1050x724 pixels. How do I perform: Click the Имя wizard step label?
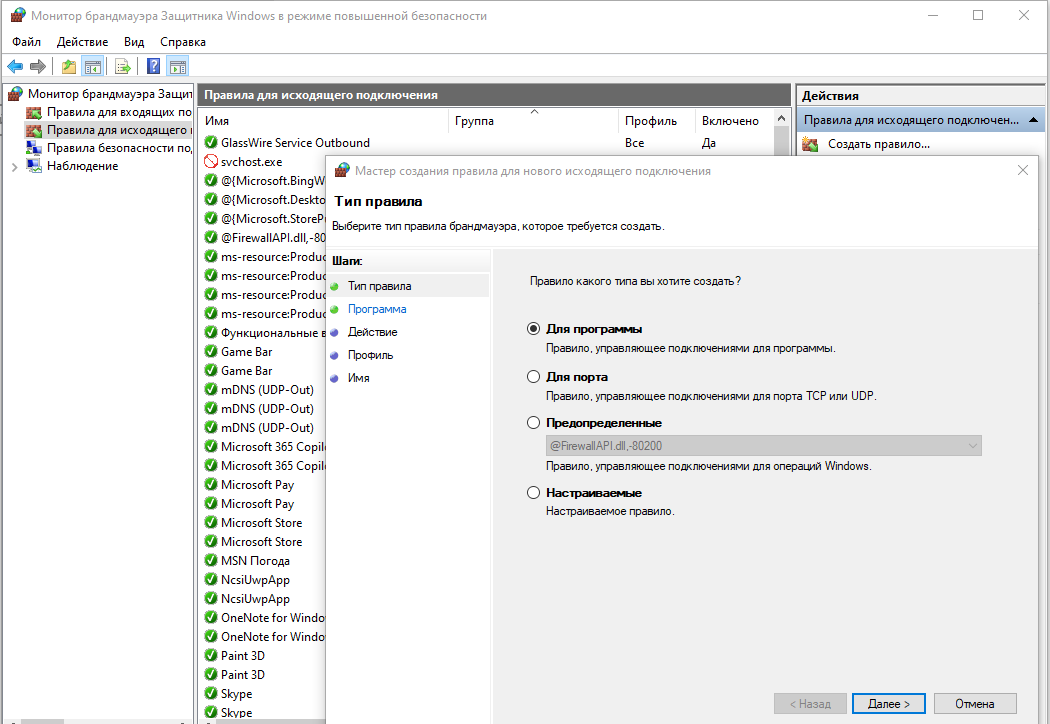[358, 378]
